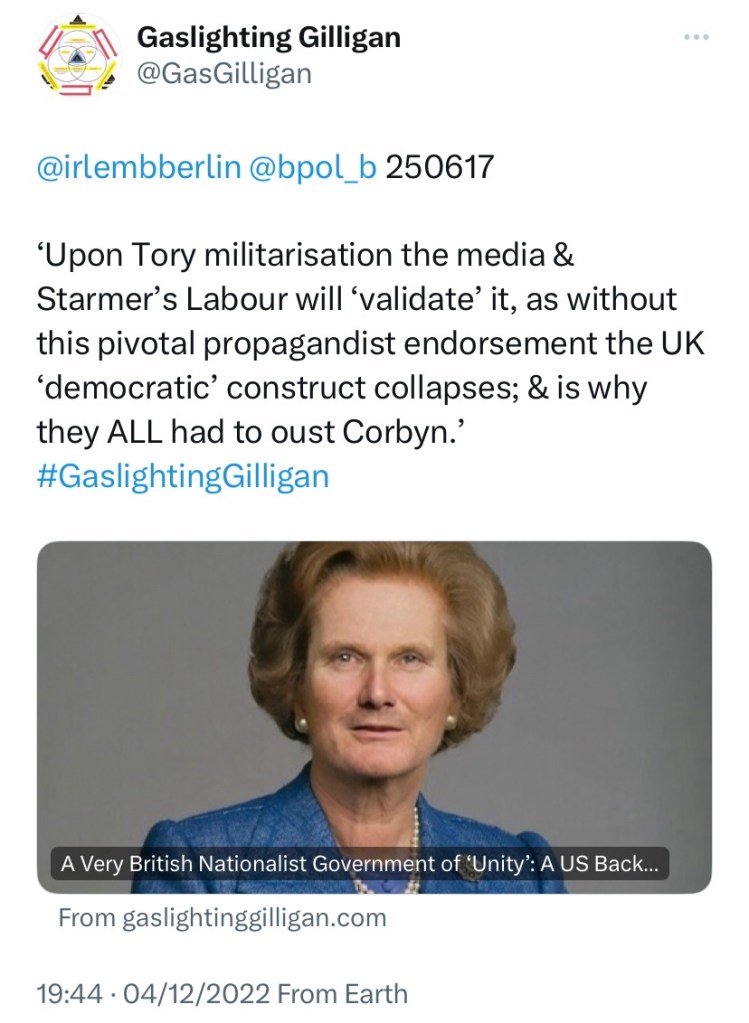This screenshot has height=1023, width=749.
Task: Click the 19:44 tweet time
Action: (68, 994)
